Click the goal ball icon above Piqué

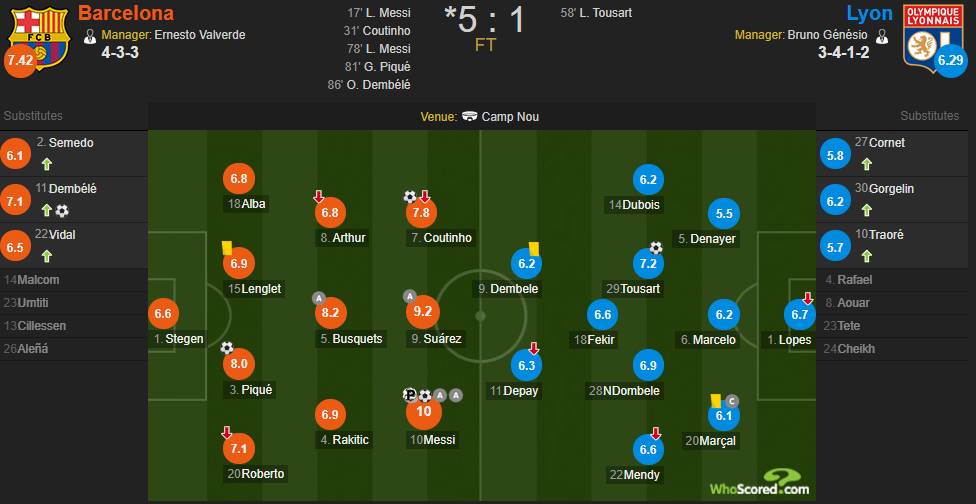click(x=227, y=348)
